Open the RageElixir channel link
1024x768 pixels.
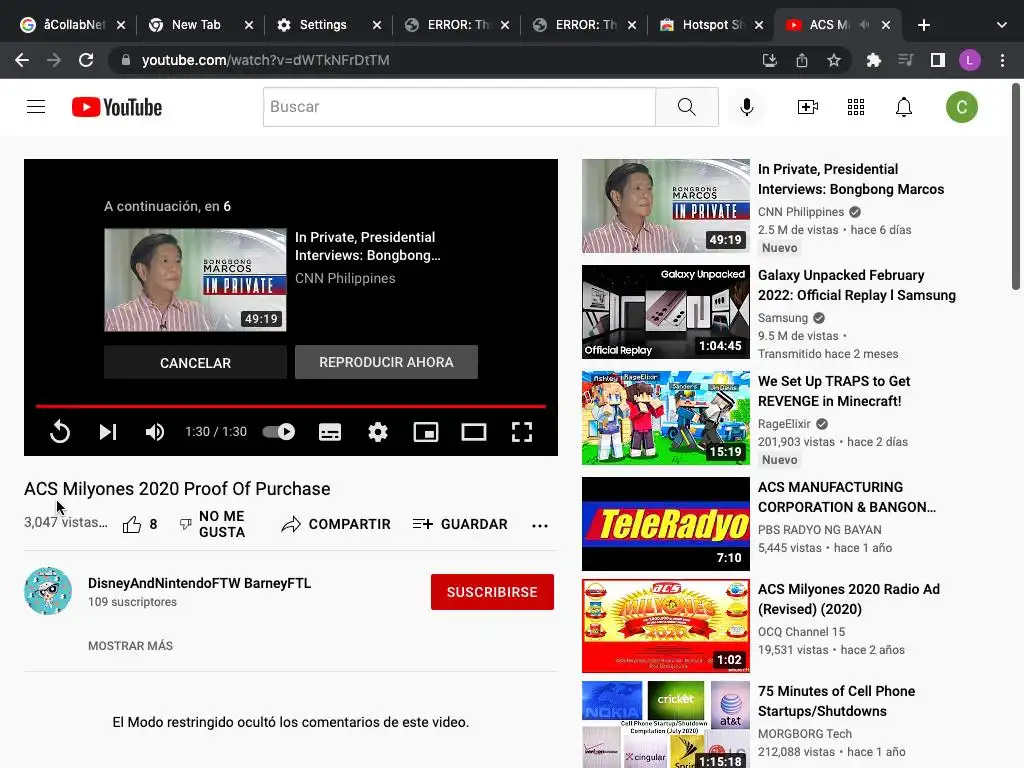(x=784, y=424)
